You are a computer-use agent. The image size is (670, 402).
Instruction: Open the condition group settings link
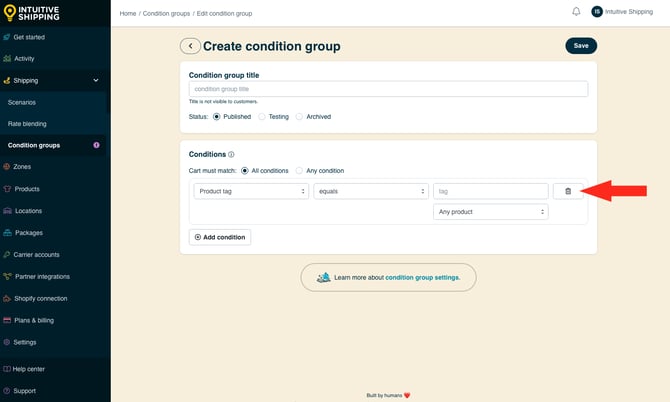[423, 278]
